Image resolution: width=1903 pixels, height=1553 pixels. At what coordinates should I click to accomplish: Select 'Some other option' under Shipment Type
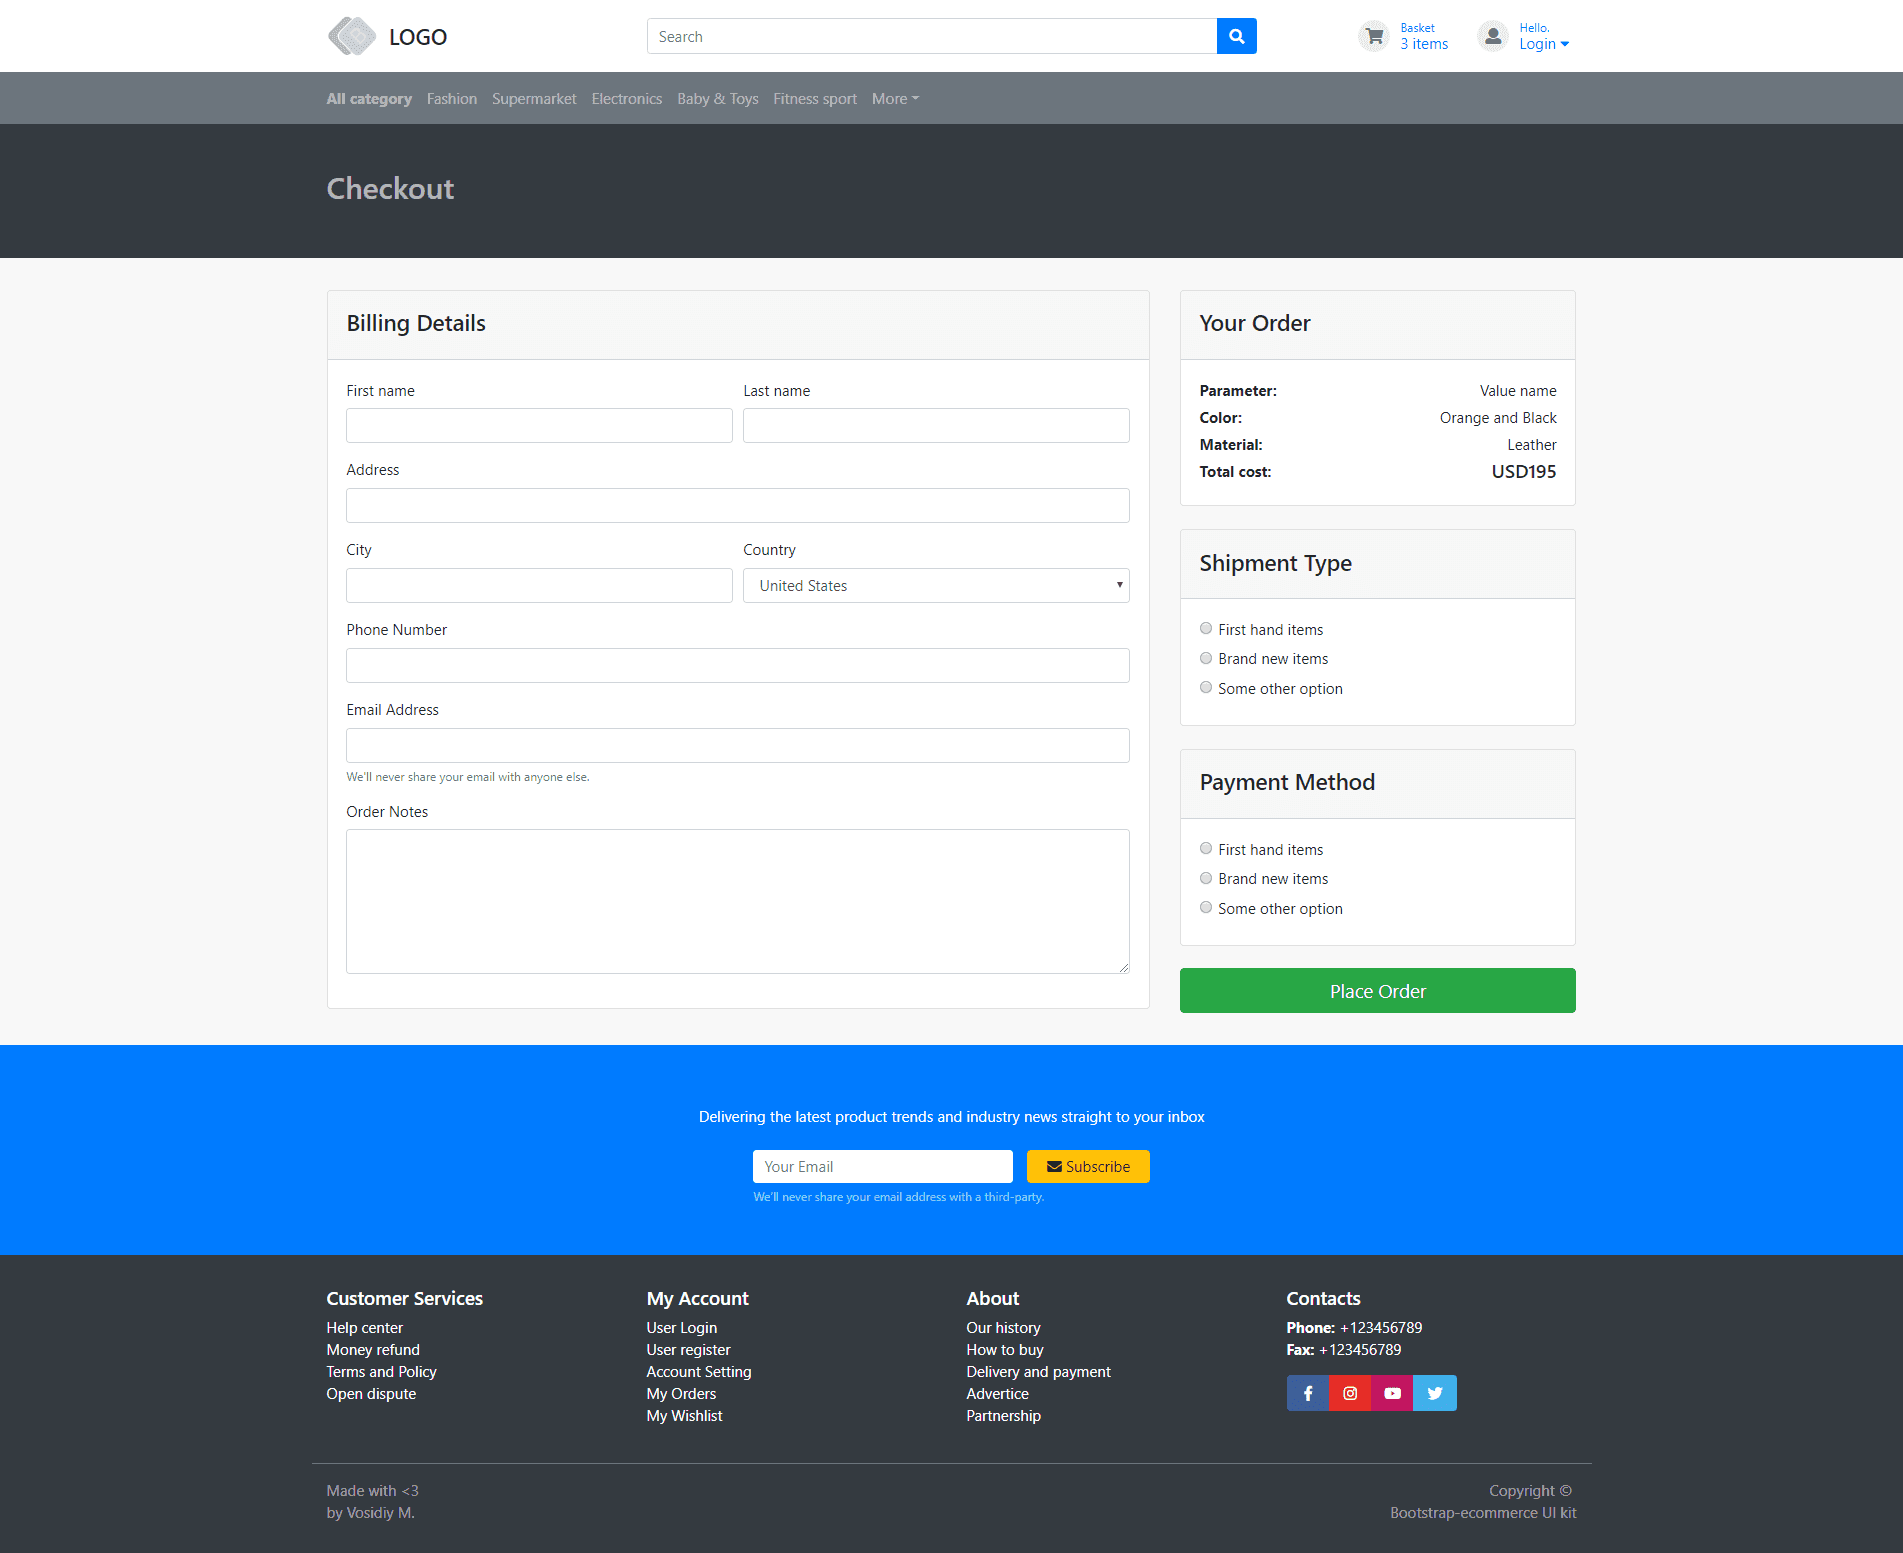pyautogui.click(x=1206, y=688)
